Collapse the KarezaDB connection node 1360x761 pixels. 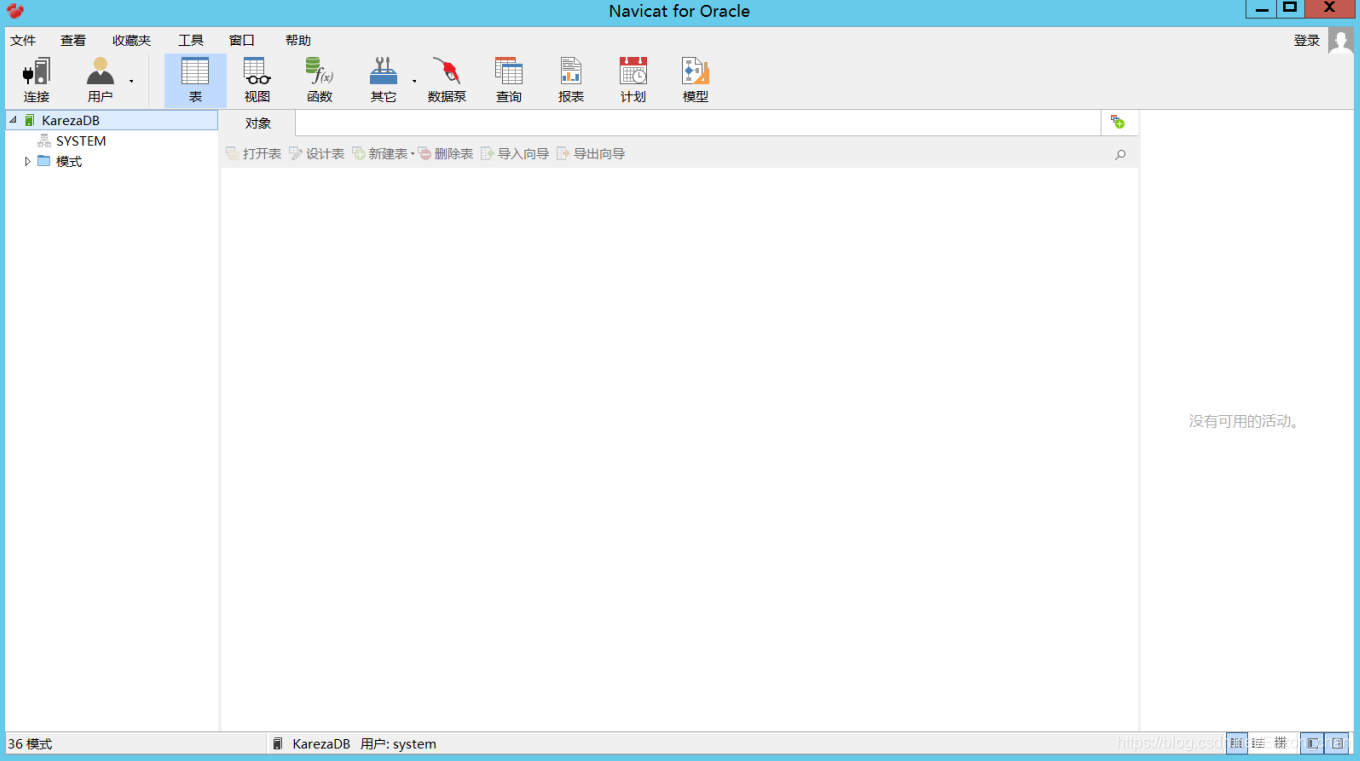13,120
